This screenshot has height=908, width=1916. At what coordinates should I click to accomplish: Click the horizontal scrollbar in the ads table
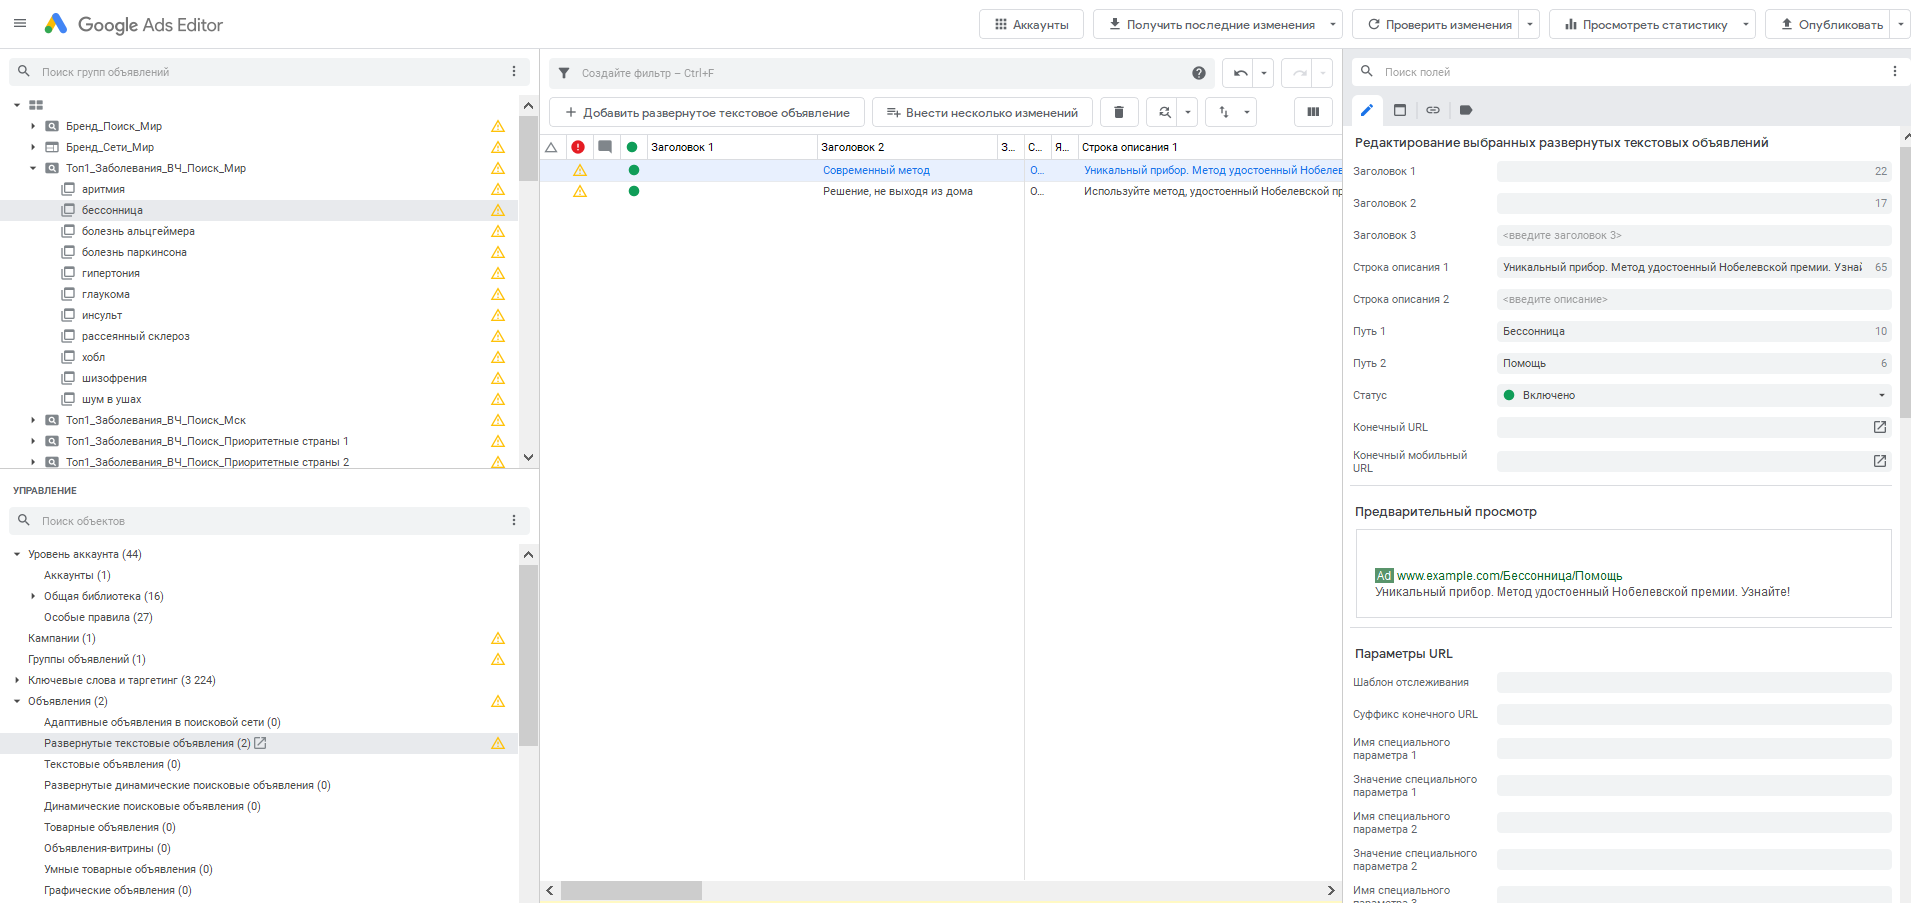pyautogui.click(x=631, y=891)
